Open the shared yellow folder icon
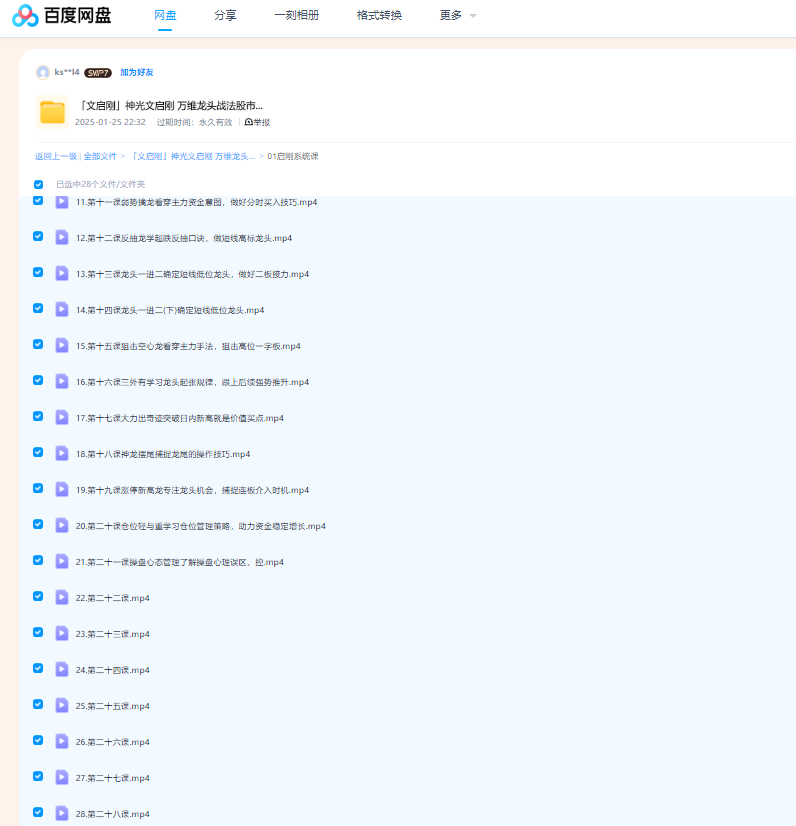 pos(52,112)
